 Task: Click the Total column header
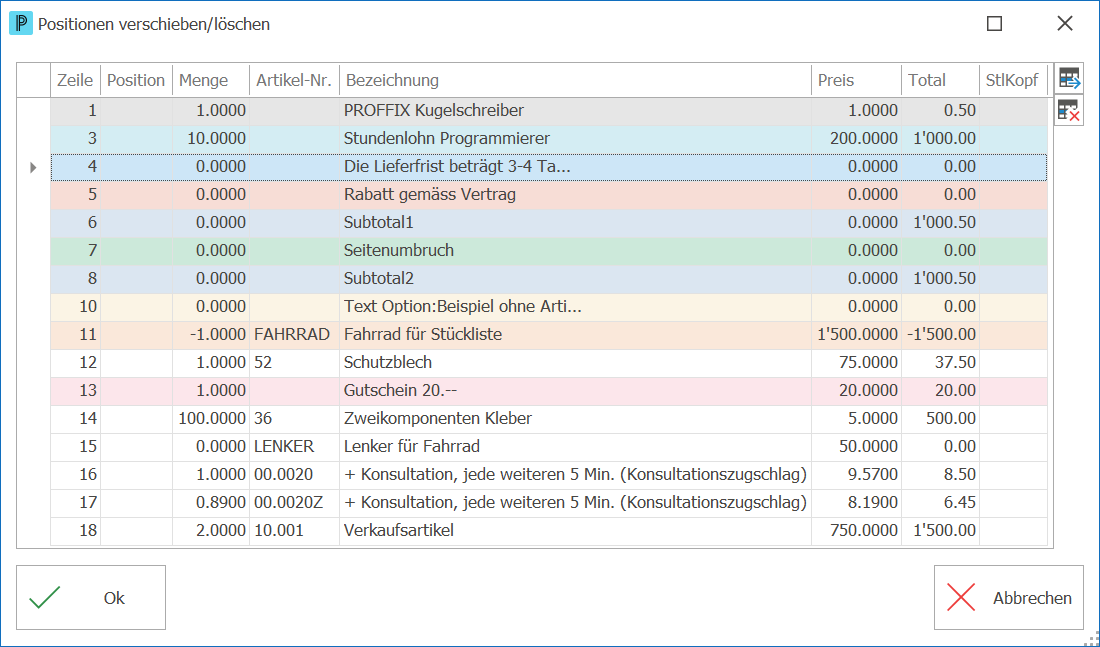tap(941, 81)
